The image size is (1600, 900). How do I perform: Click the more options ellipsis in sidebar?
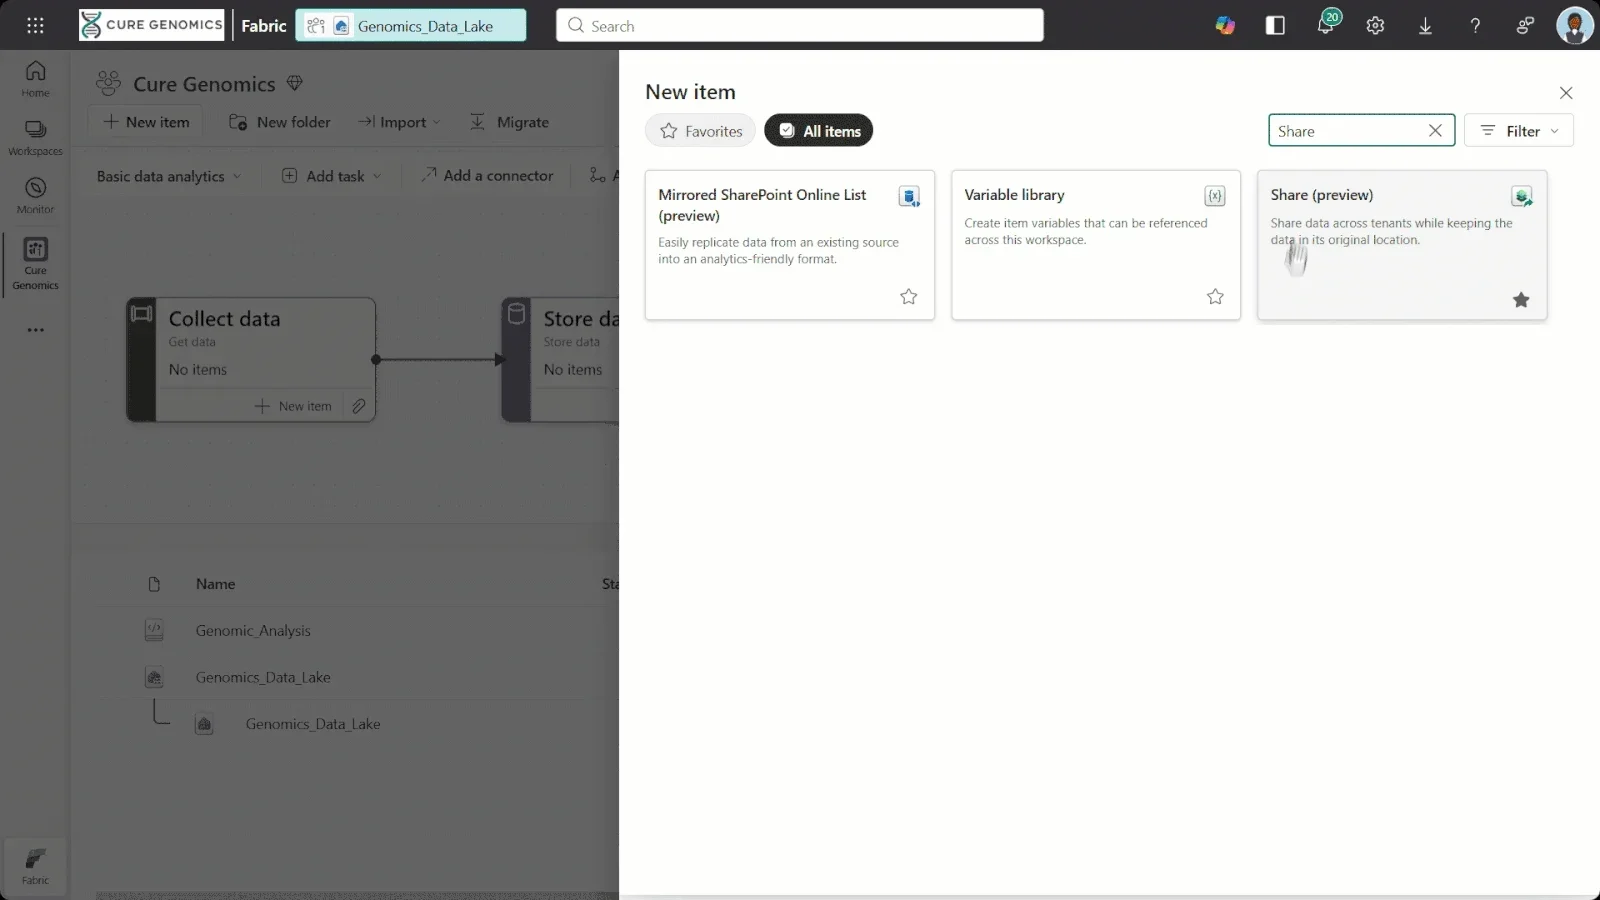(35, 330)
